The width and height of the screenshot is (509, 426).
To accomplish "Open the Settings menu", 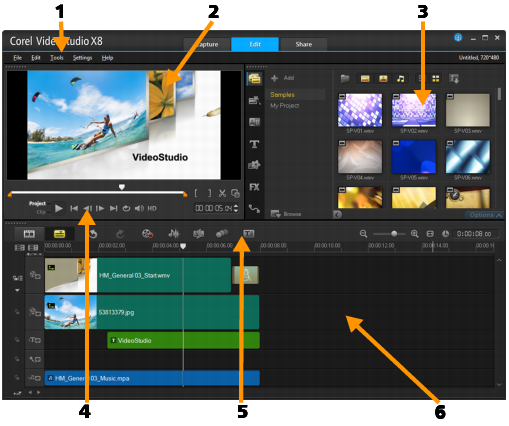I will (82, 58).
